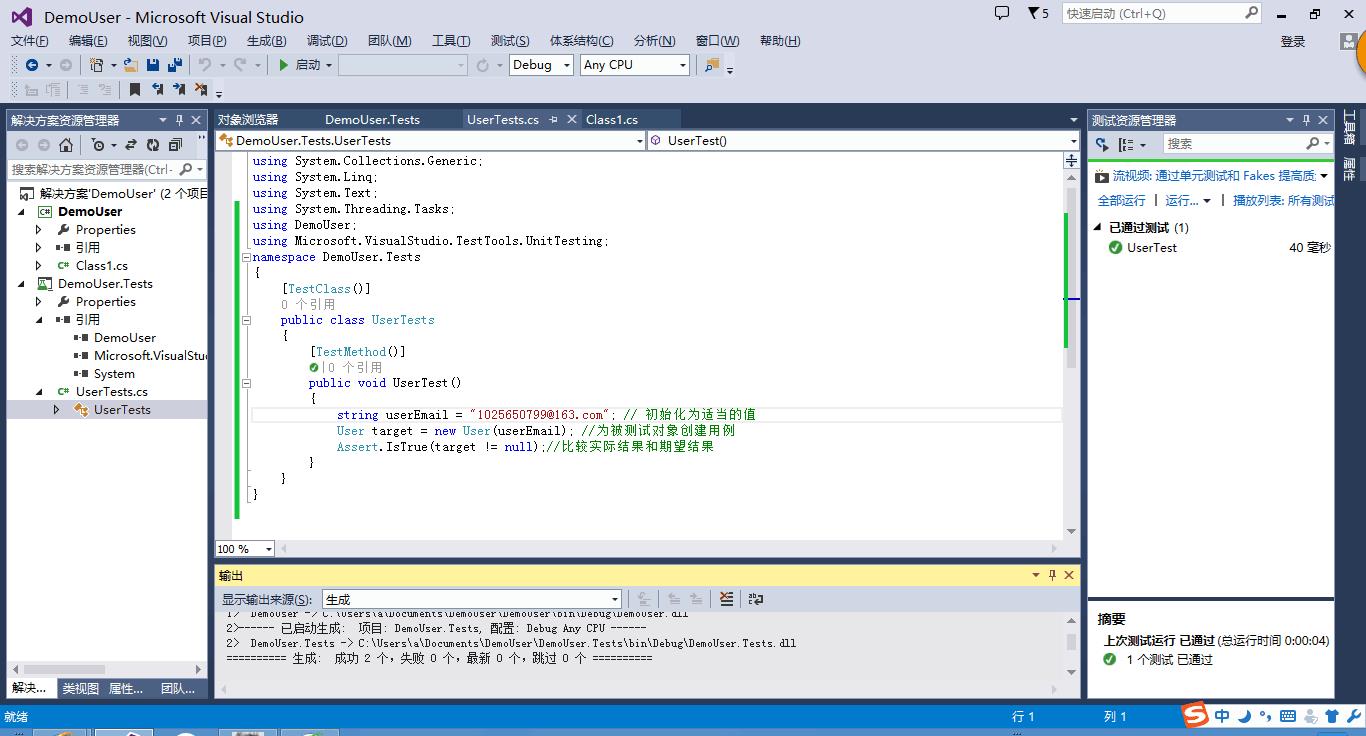This screenshot has width=1366, height=736.
Task: Open the output source dropdown showing 生成
Action: click(x=472, y=599)
